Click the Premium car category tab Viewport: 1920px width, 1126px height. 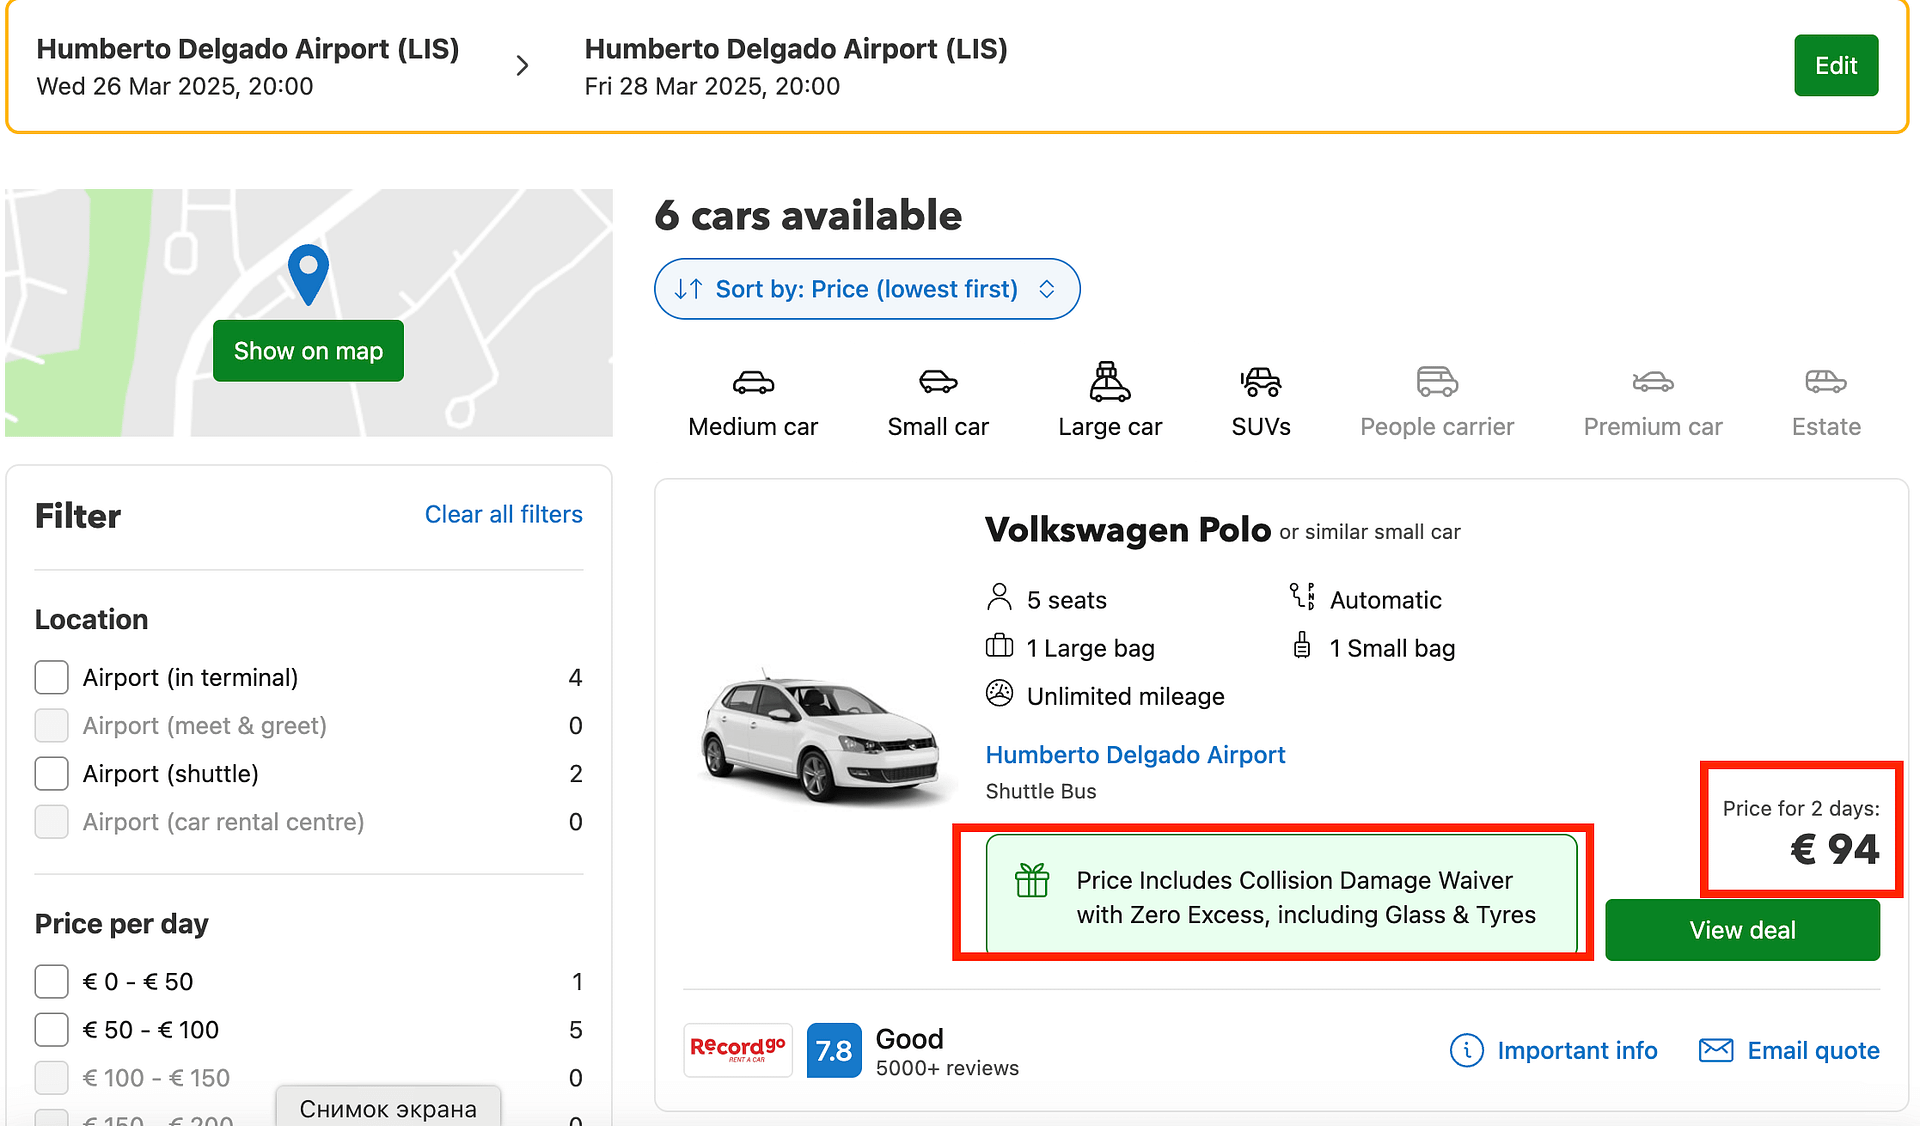(1653, 401)
